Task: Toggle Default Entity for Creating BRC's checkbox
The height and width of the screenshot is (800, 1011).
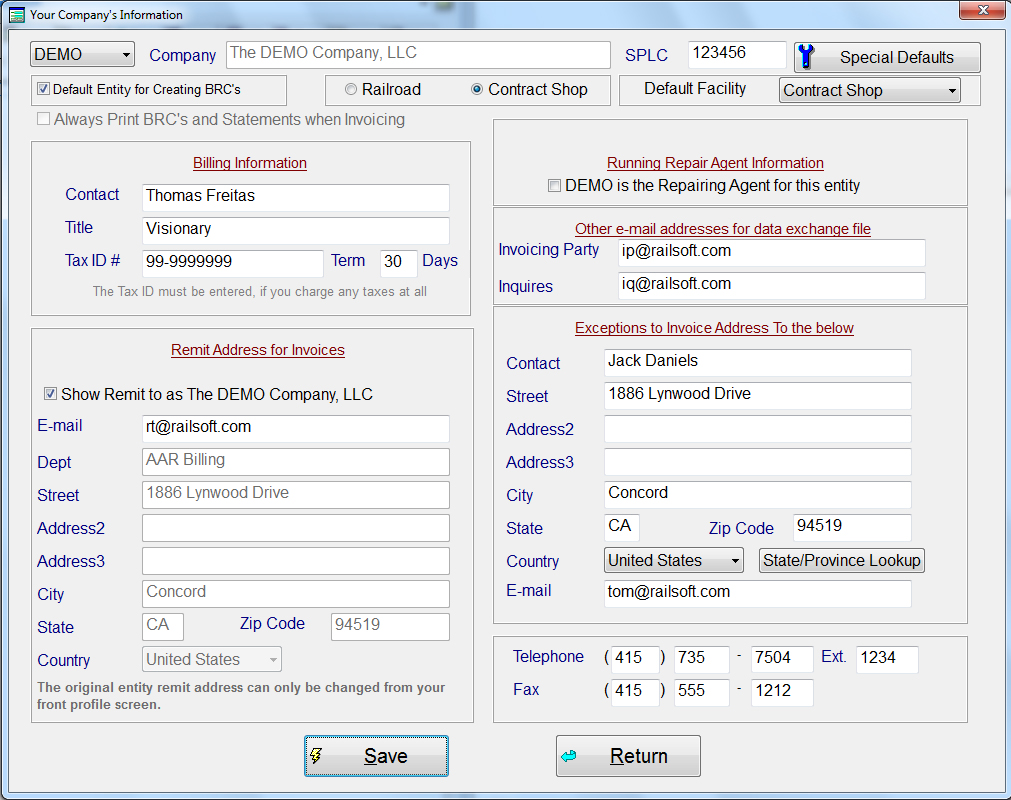Action: tap(43, 89)
